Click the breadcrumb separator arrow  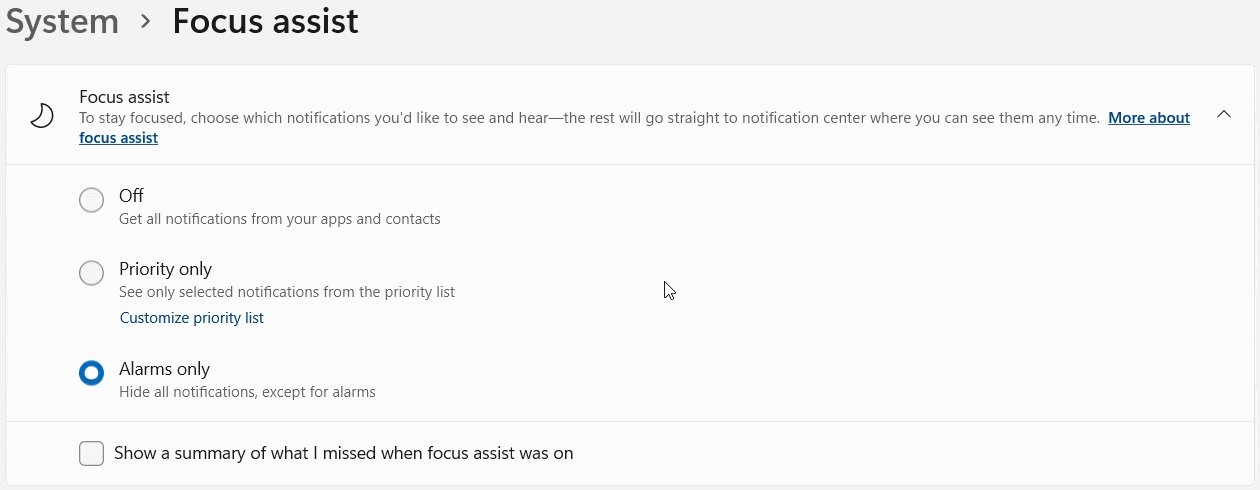coord(146,21)
